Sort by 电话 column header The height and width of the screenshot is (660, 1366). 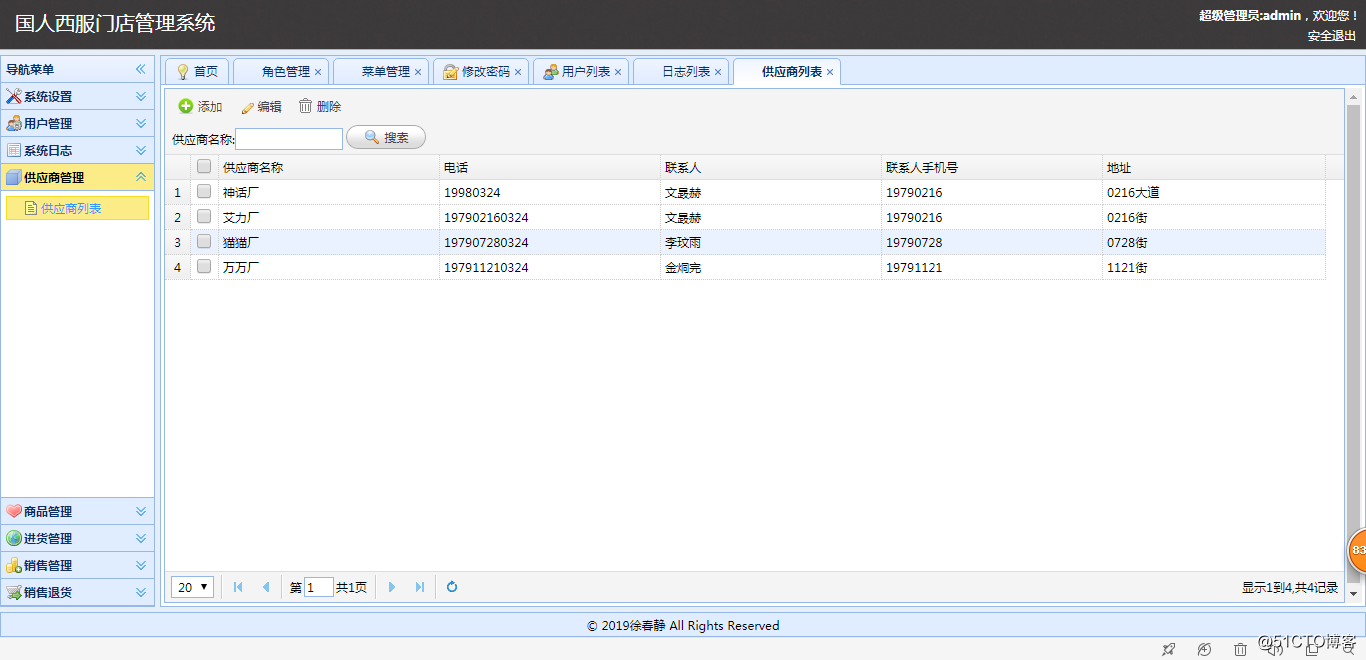point(550,167)
